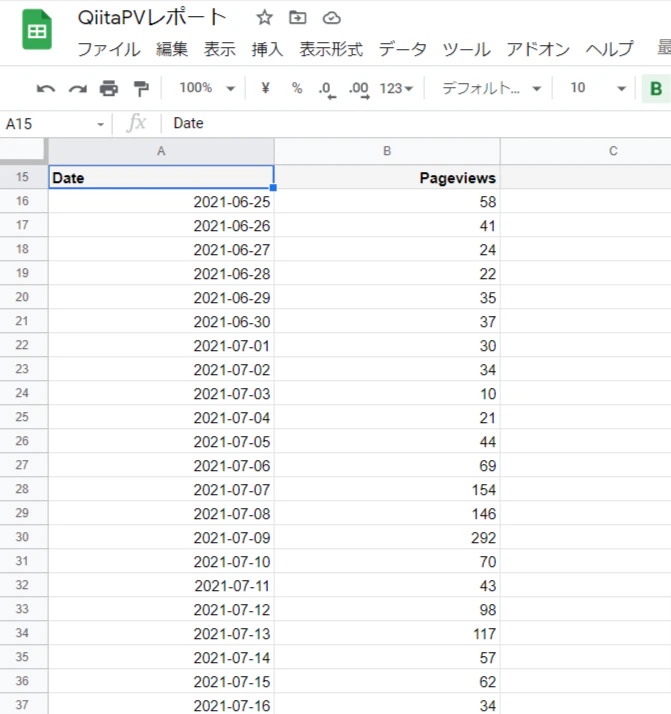Select the pageviews value 58

pos(387,201)
